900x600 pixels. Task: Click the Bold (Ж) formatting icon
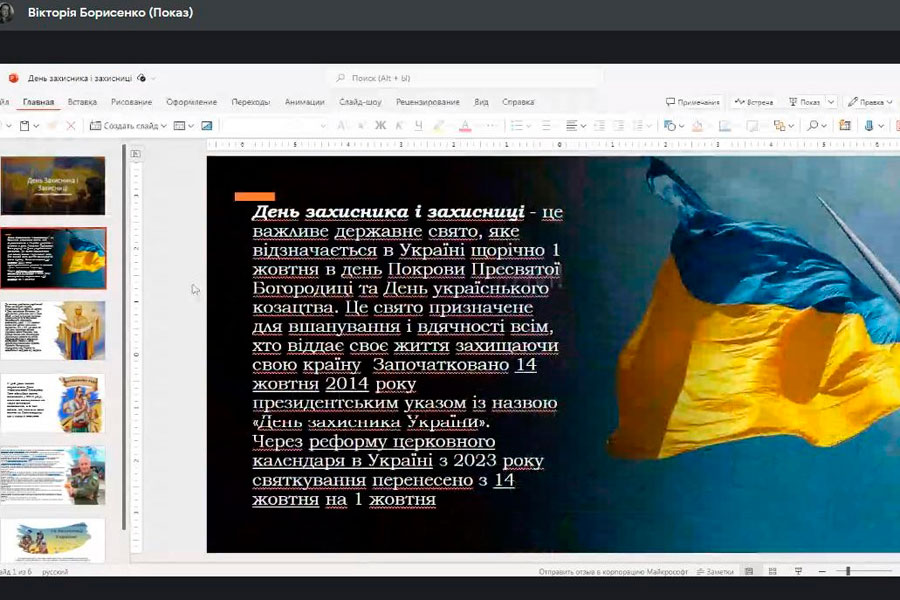380,126
